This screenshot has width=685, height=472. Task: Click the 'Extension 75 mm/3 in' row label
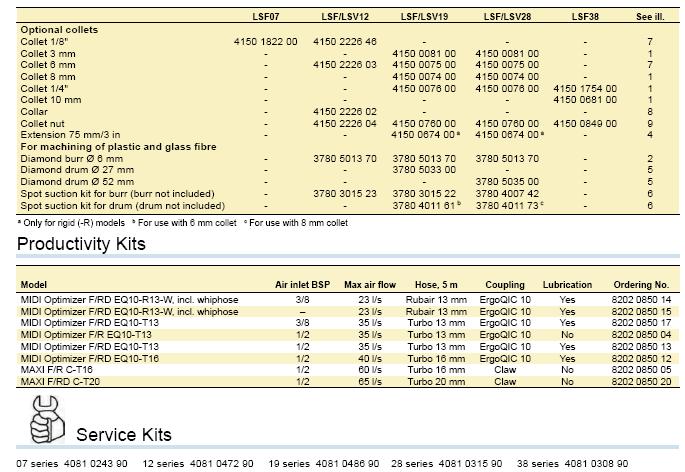tap(70, 135)
